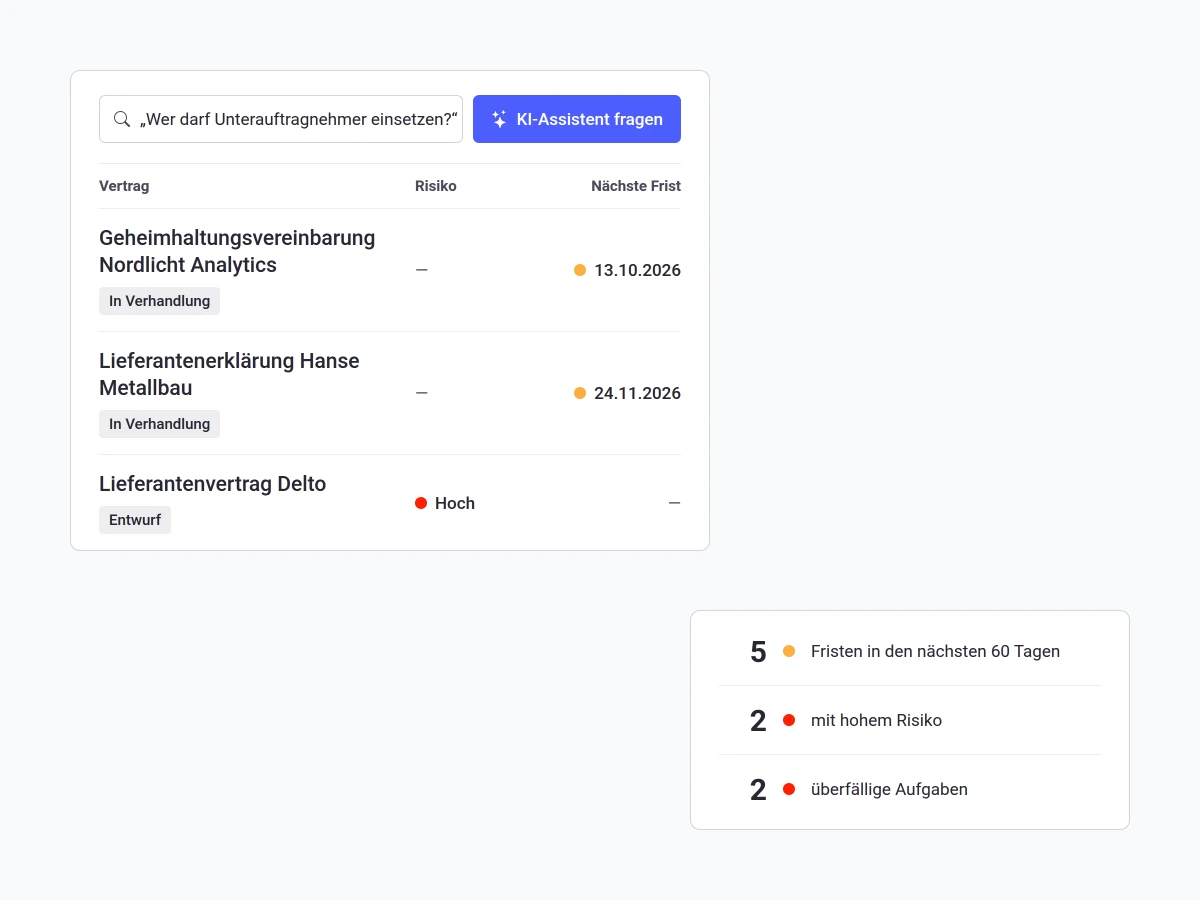Viewport: 1200px width, 900px height.
Task: Click the sparkle icon on KI-Assistent button
Action: coord(499,119)
